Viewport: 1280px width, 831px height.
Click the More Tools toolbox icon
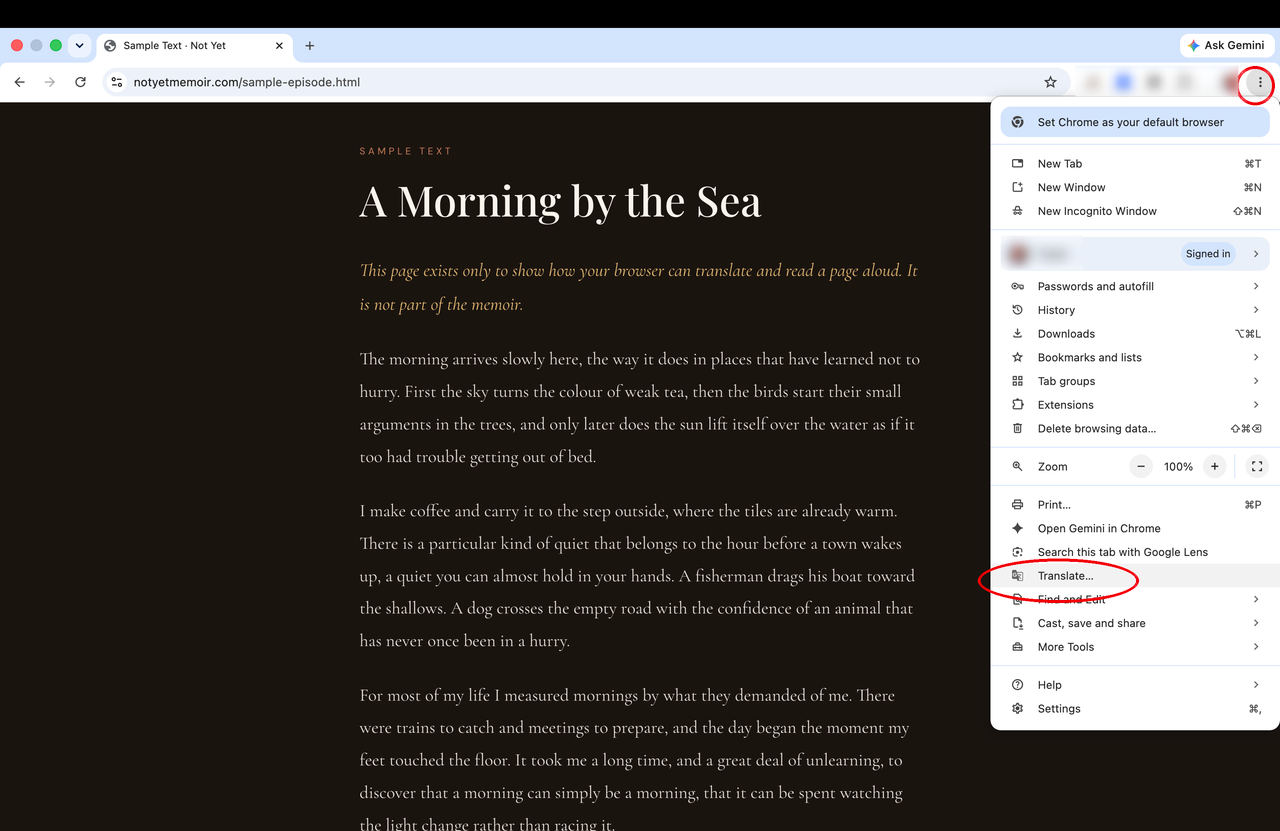click(x=1017, y=647)
